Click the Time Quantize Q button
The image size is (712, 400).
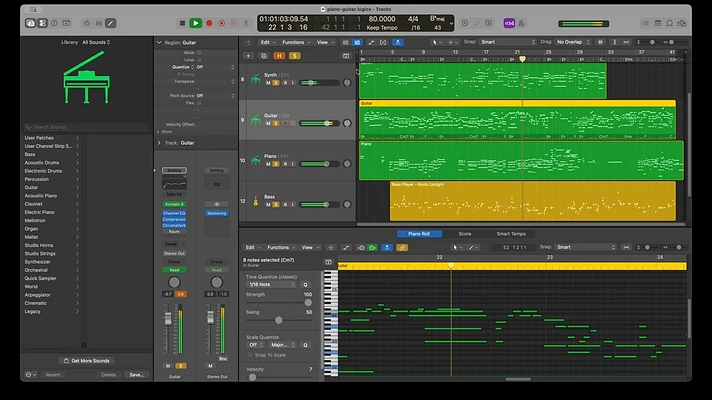(x=305, y=285)
